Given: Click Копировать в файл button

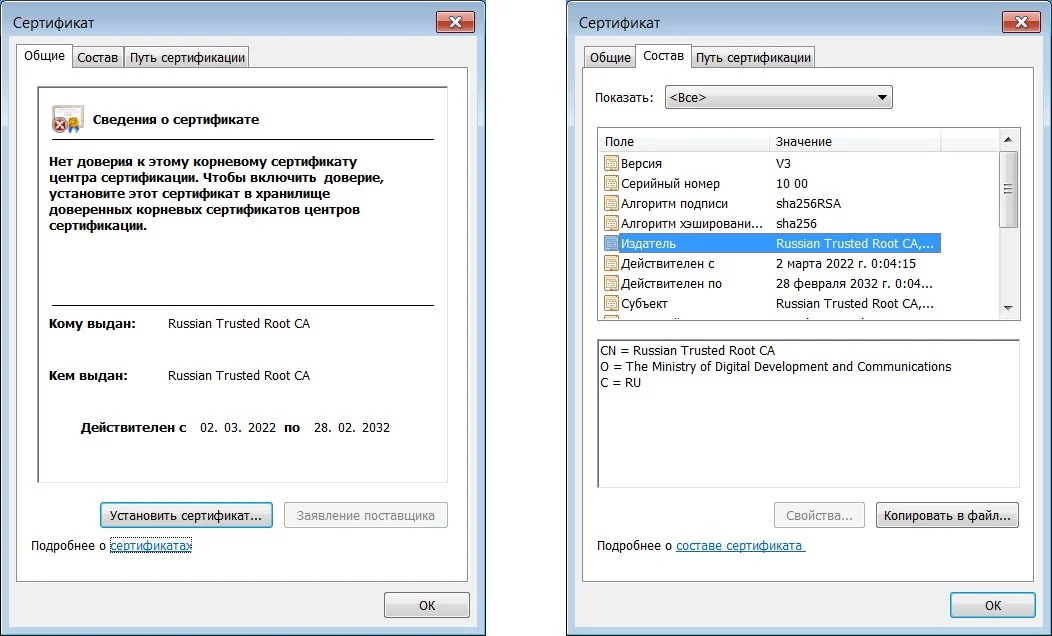Looking at the screenshot, I should click(x=947, y=515).
